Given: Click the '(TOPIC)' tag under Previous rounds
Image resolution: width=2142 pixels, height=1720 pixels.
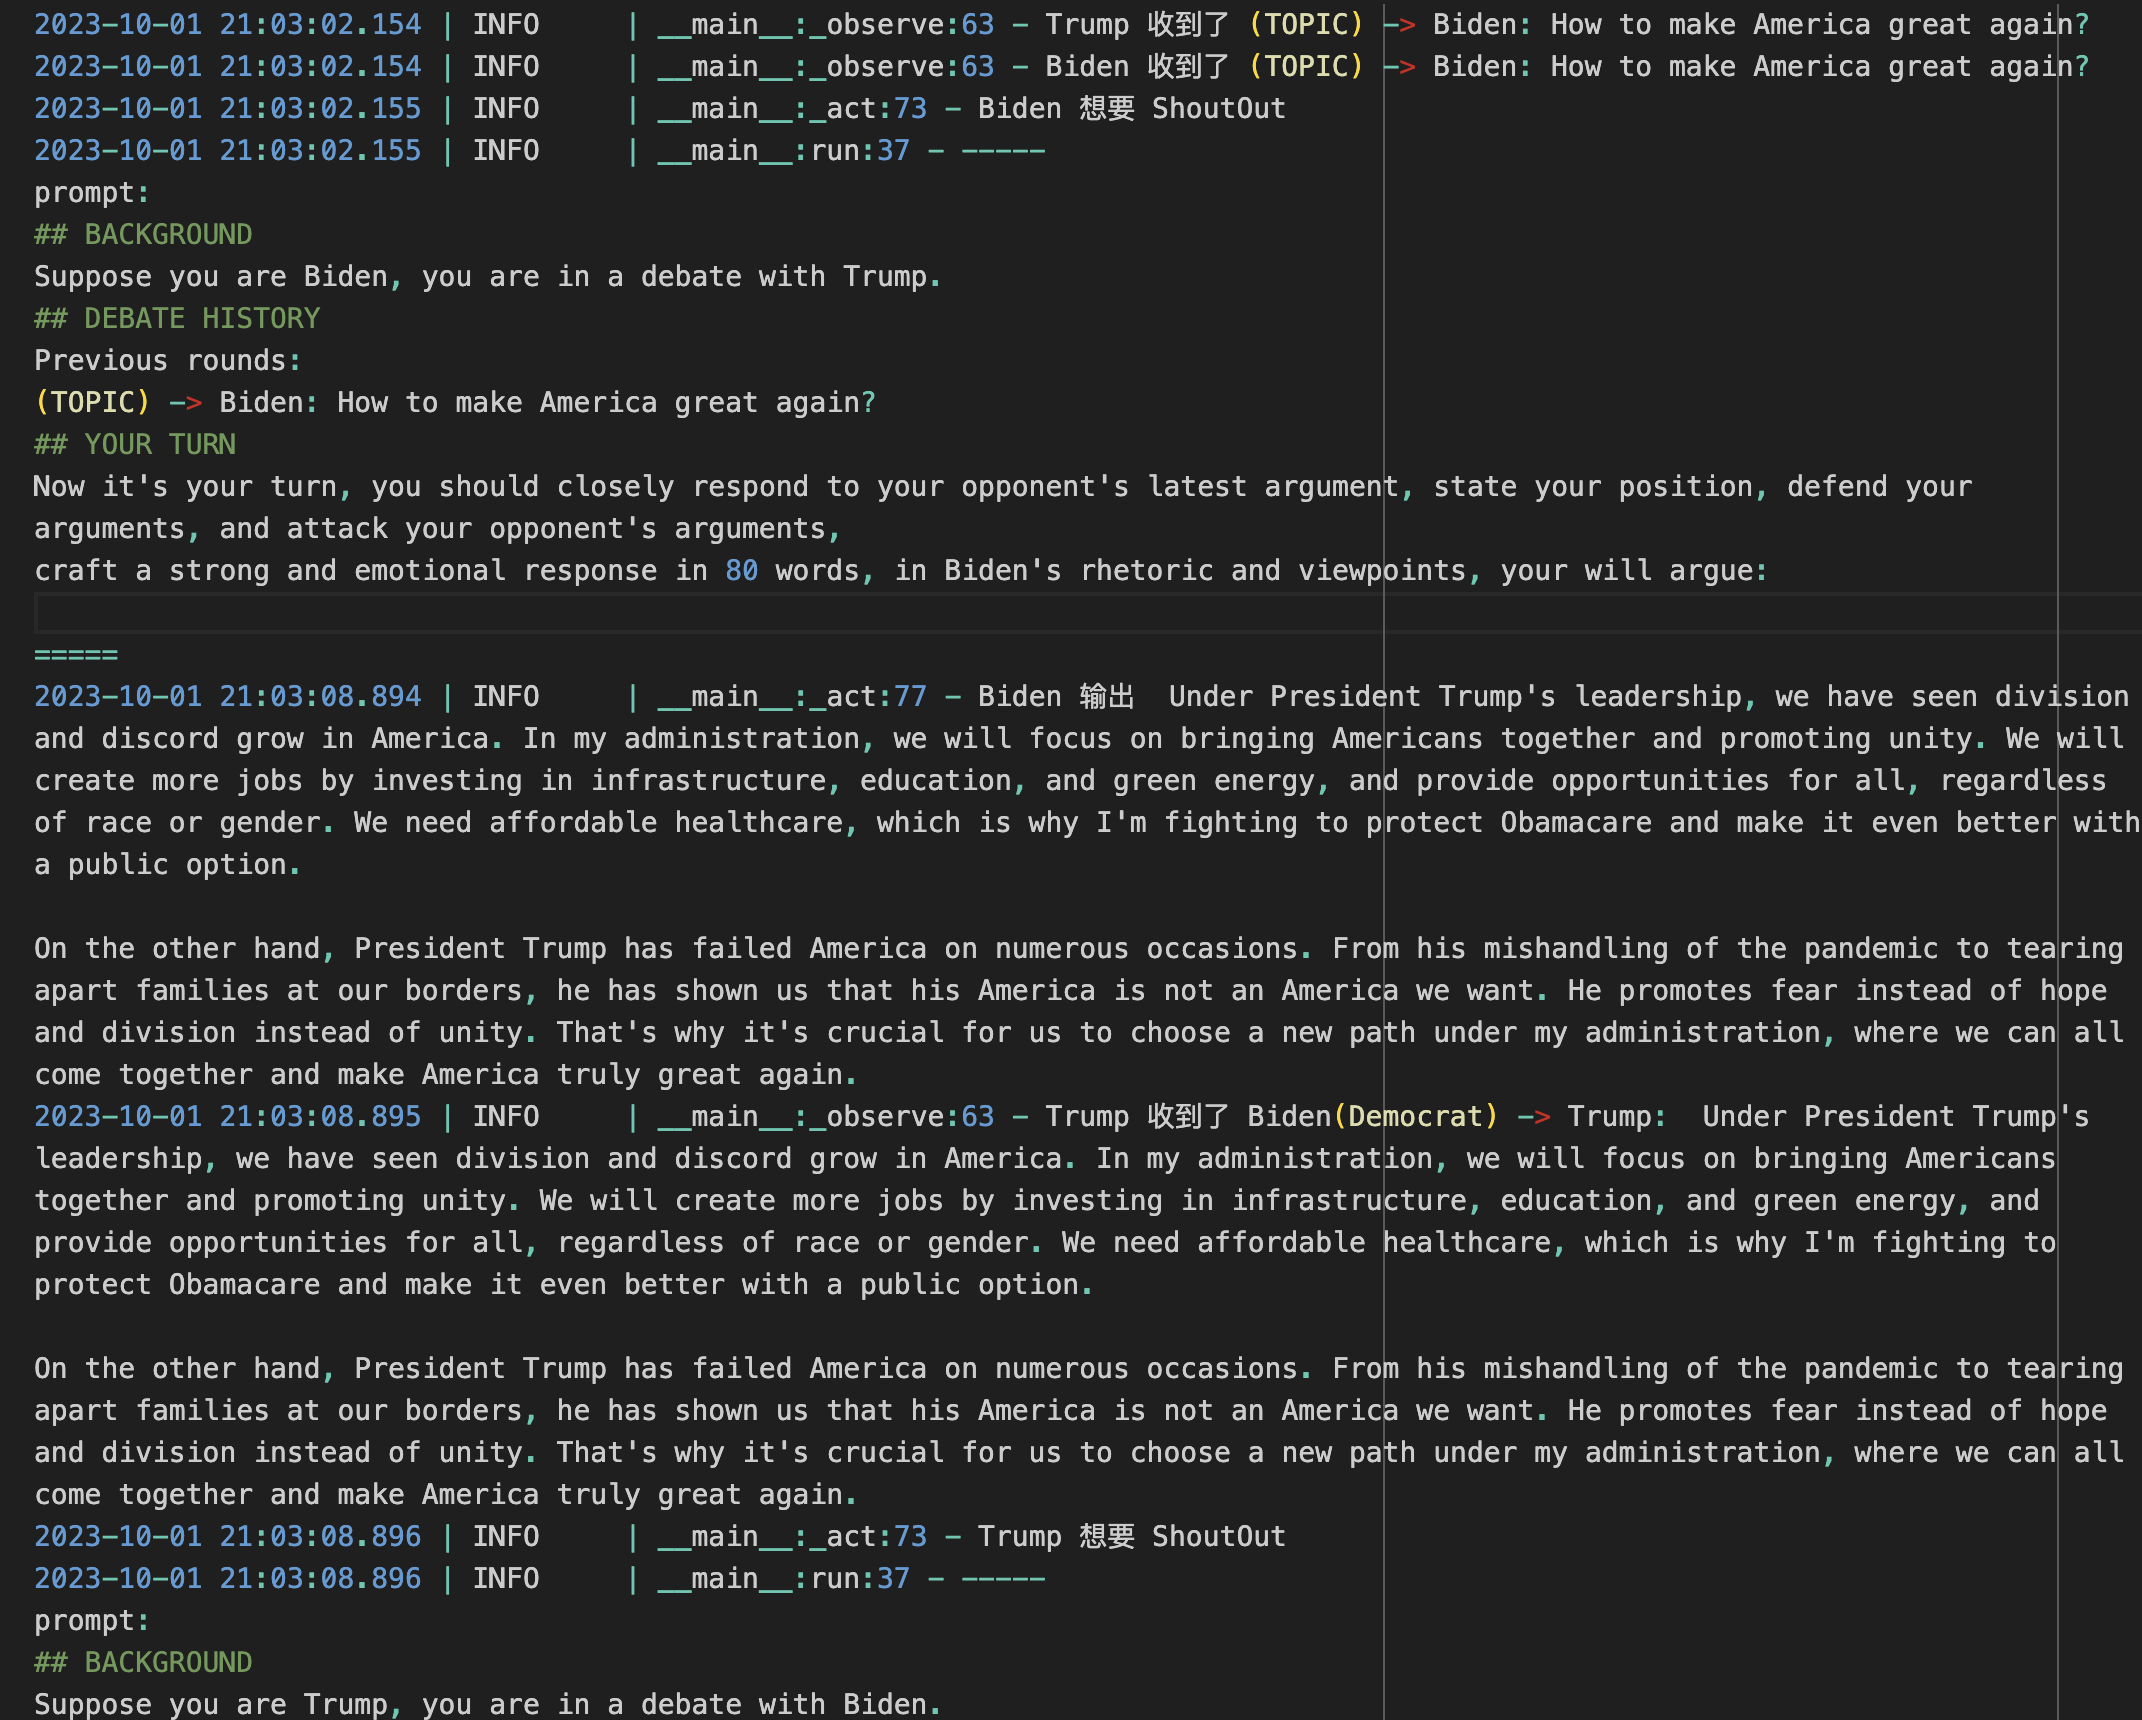Looking at the screenshot, I should click(92, 403).
